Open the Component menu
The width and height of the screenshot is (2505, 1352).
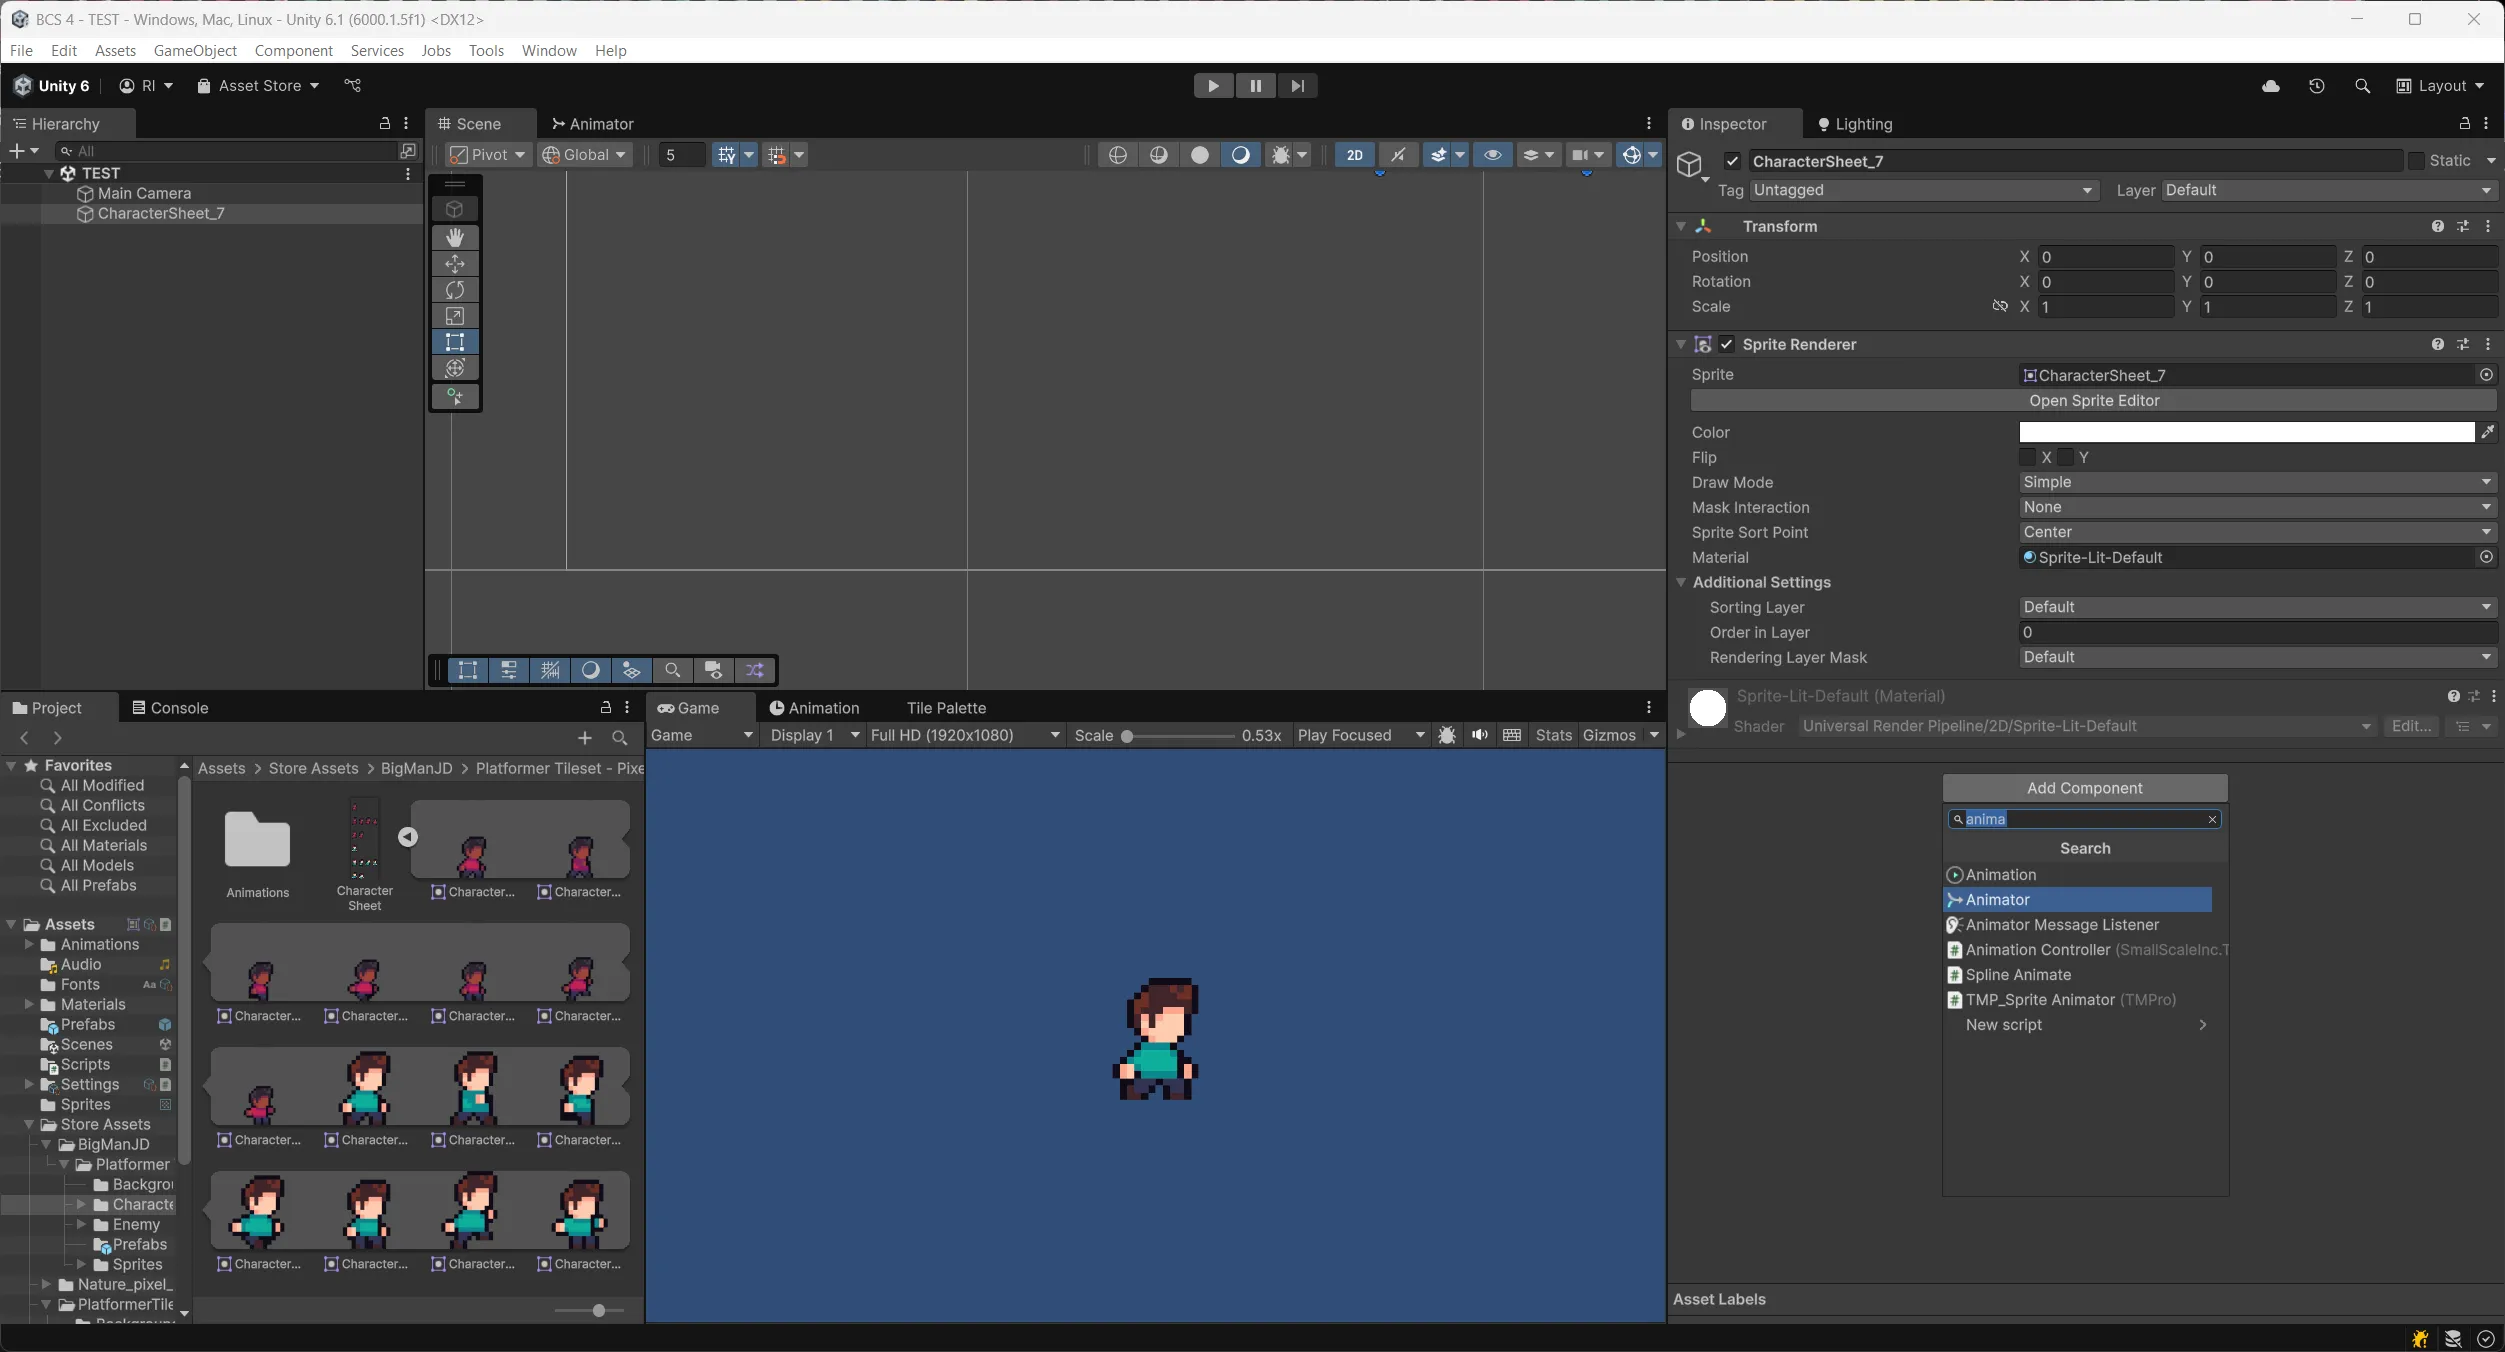click(x=293, y=50)
